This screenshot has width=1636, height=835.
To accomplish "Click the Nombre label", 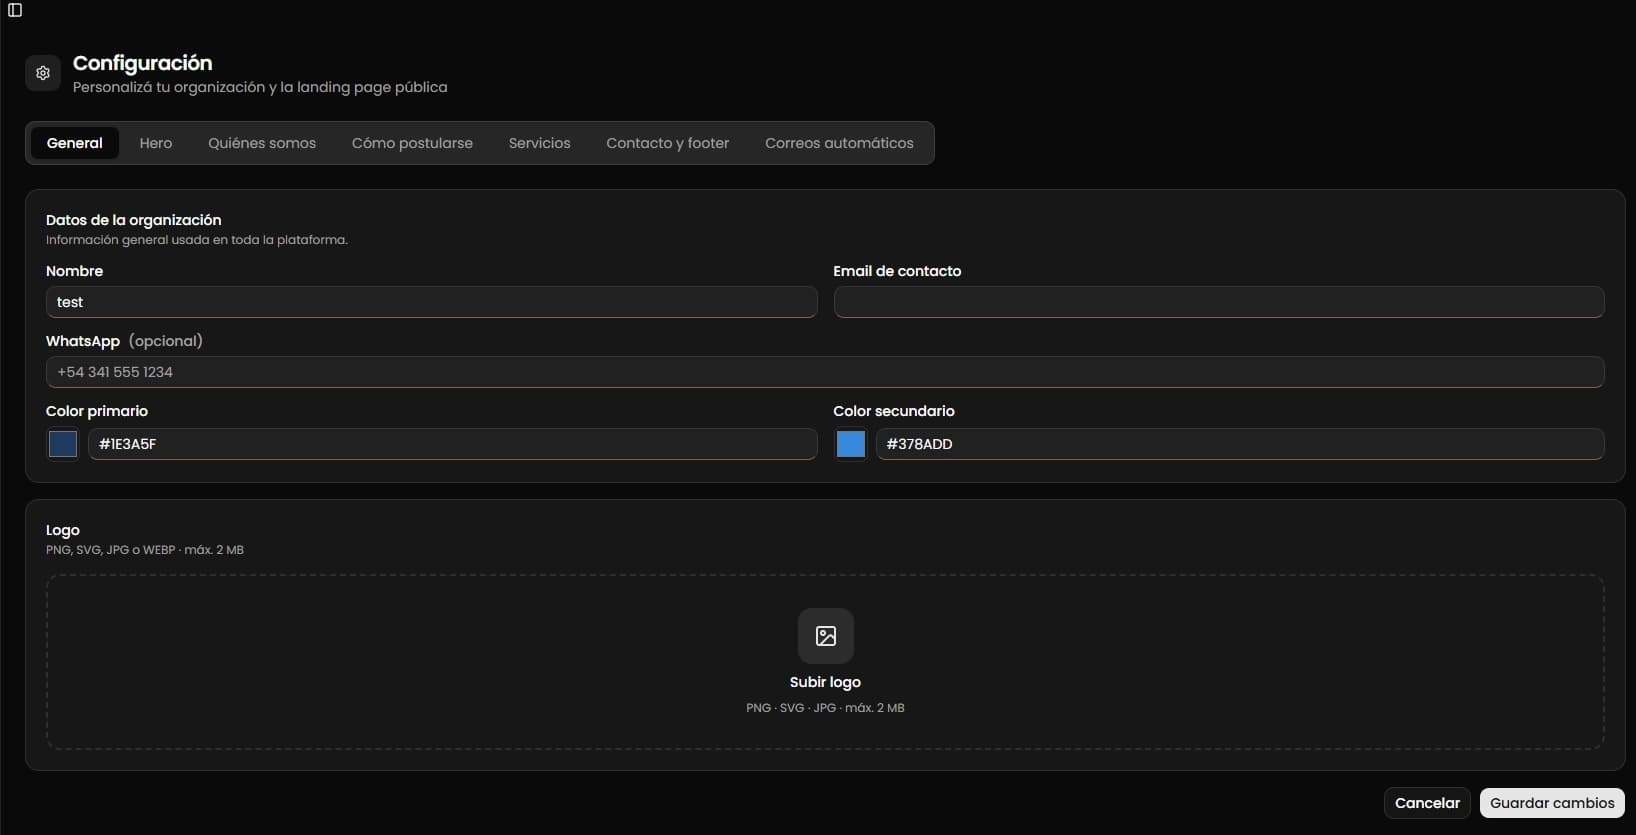I will 74,271.
